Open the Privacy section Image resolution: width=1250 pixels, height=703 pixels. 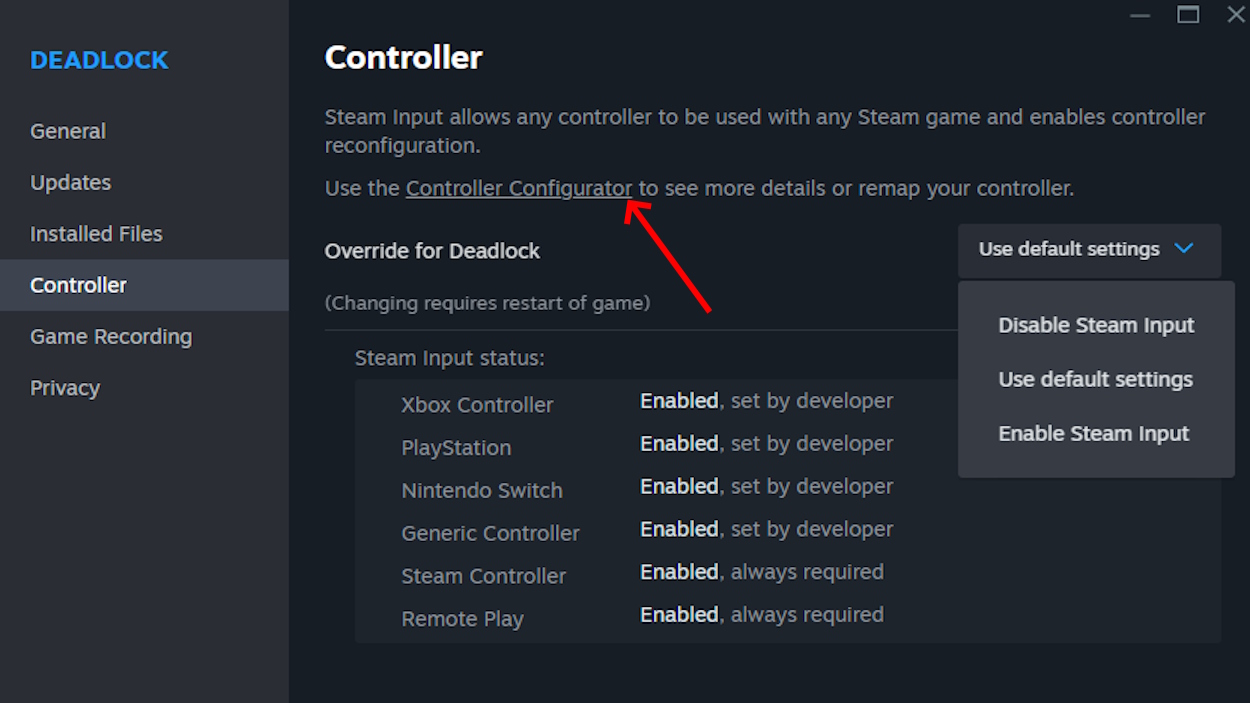[x=65, y=387]
